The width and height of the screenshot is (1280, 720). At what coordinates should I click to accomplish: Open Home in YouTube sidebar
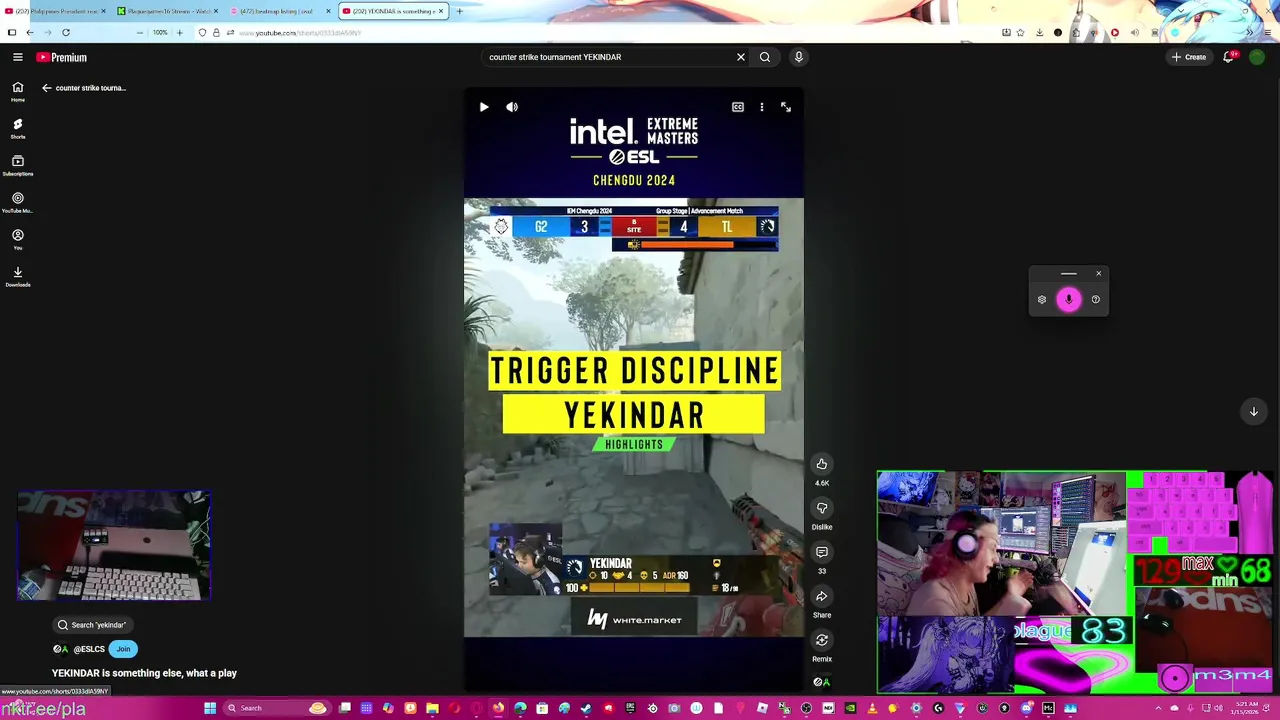click(18, 92)
